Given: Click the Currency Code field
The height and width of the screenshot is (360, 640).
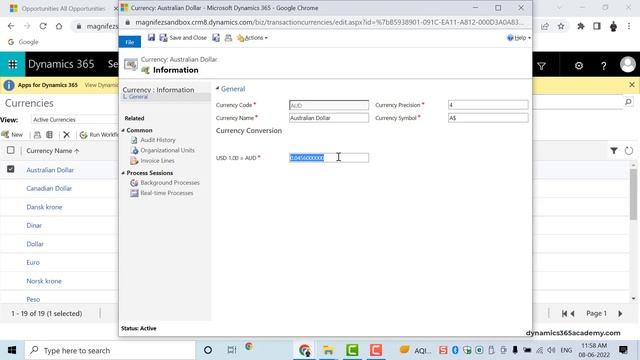Looking at the screenshot, I should (x=329, y=105).
